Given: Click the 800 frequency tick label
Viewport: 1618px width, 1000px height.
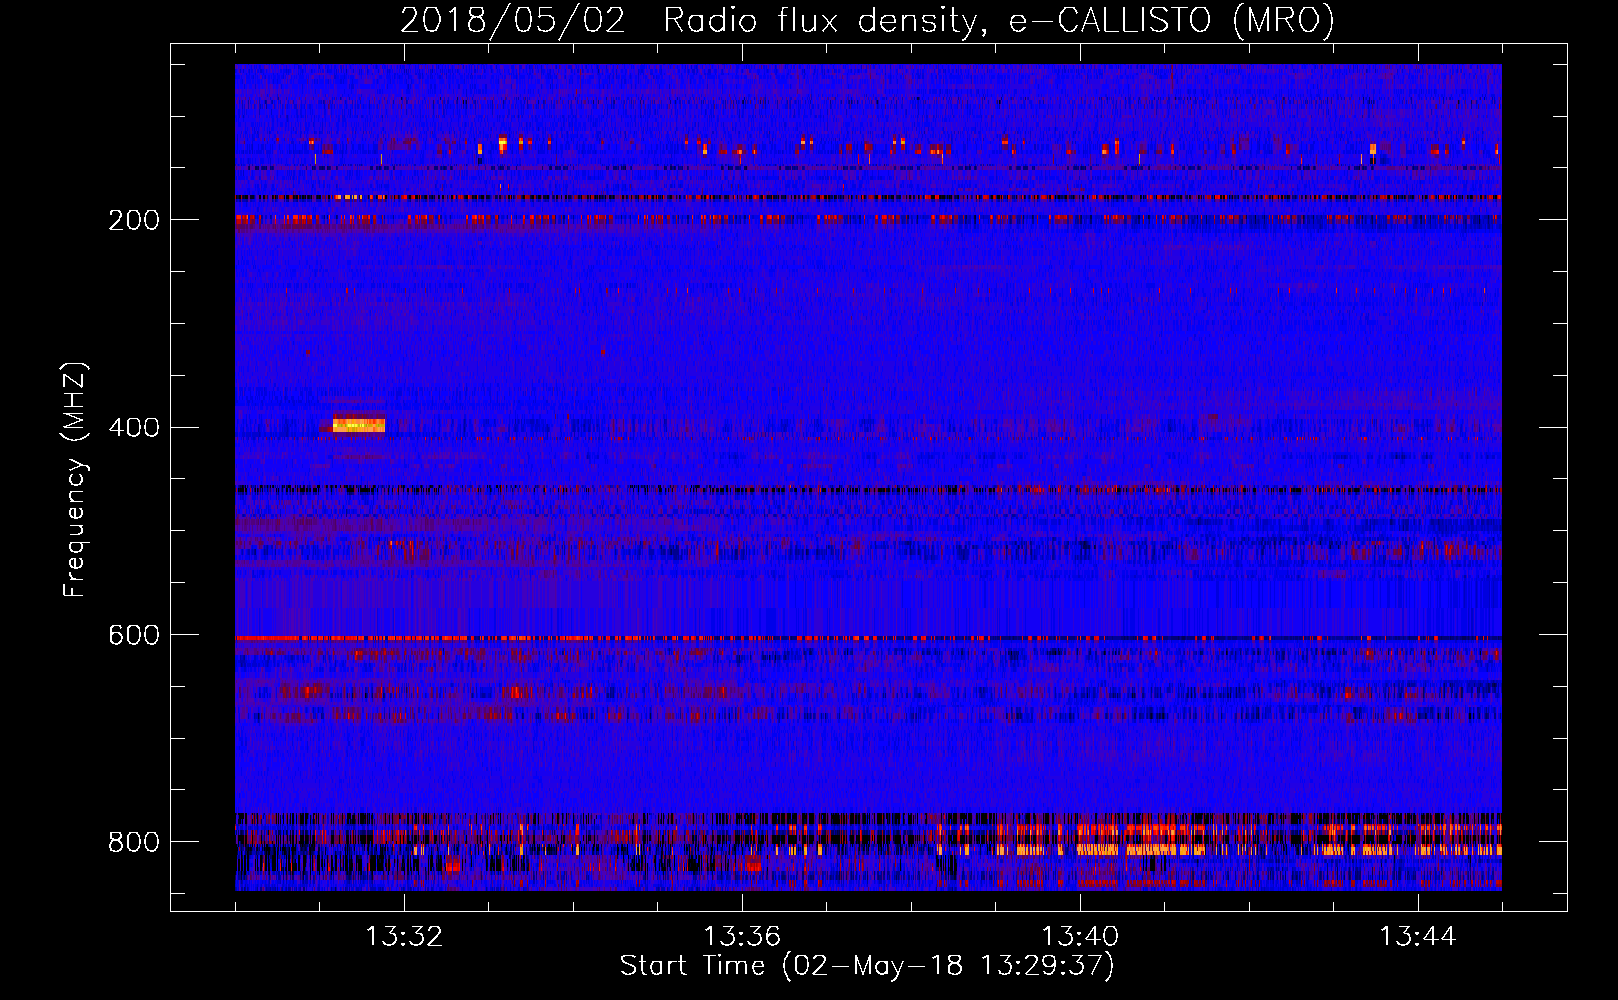Looking at the screenshot, I should pyautogui.click(x=133, y=842).
